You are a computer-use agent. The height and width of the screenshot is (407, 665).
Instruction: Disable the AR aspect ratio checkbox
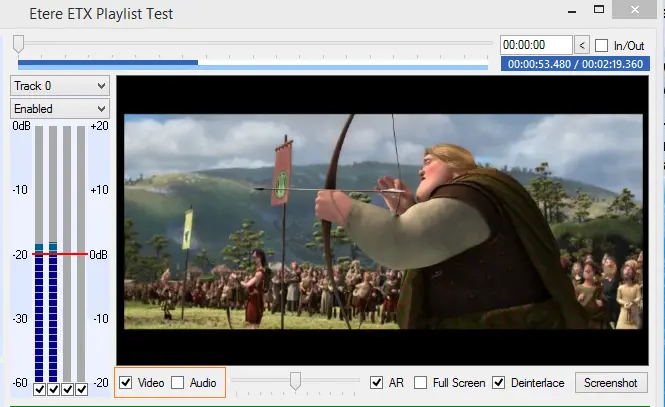tap(377, 383)
